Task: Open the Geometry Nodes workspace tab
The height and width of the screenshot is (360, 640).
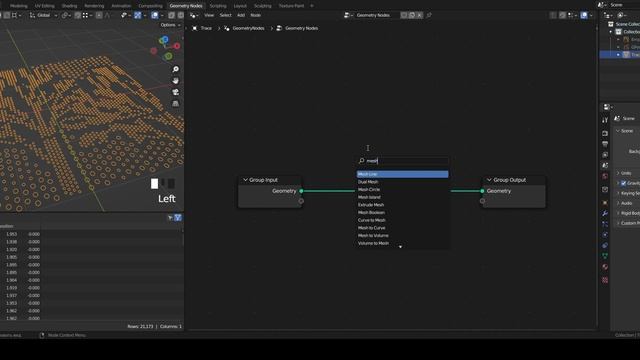Action: pos(186,6)
